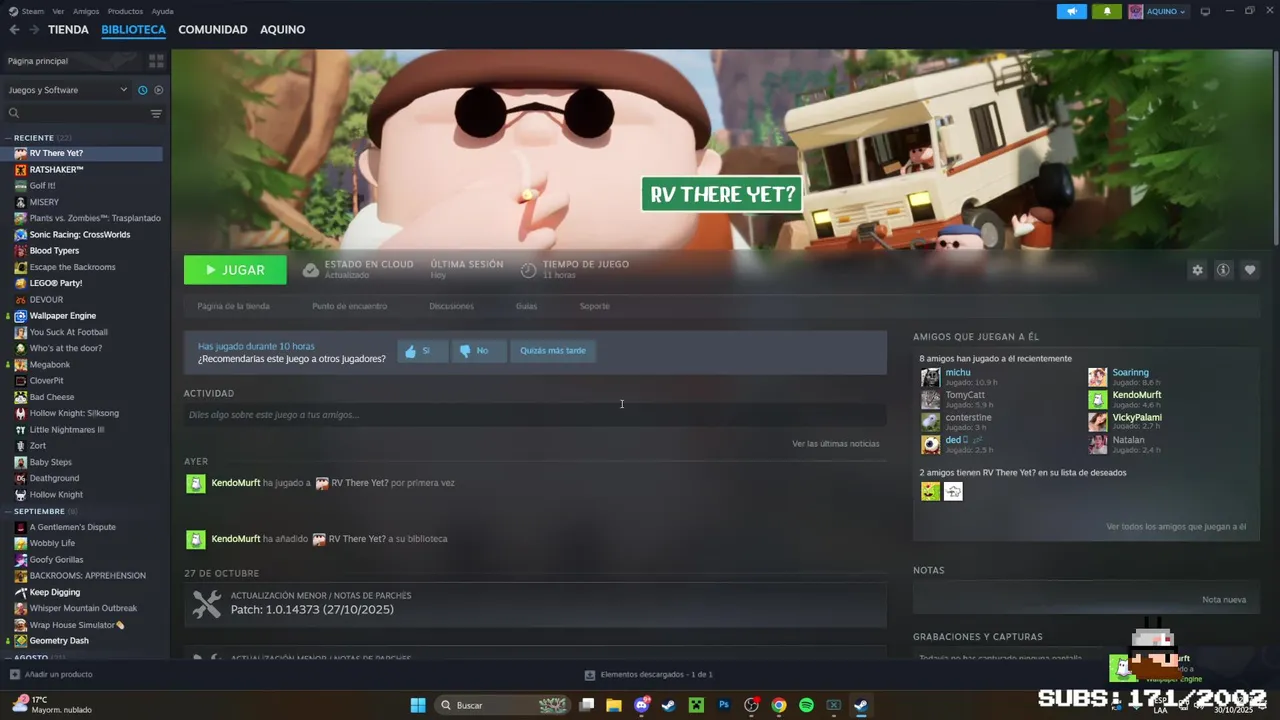Click the green JUGAR button
This screenshot has height=720, width=1280.
(235, 270)
